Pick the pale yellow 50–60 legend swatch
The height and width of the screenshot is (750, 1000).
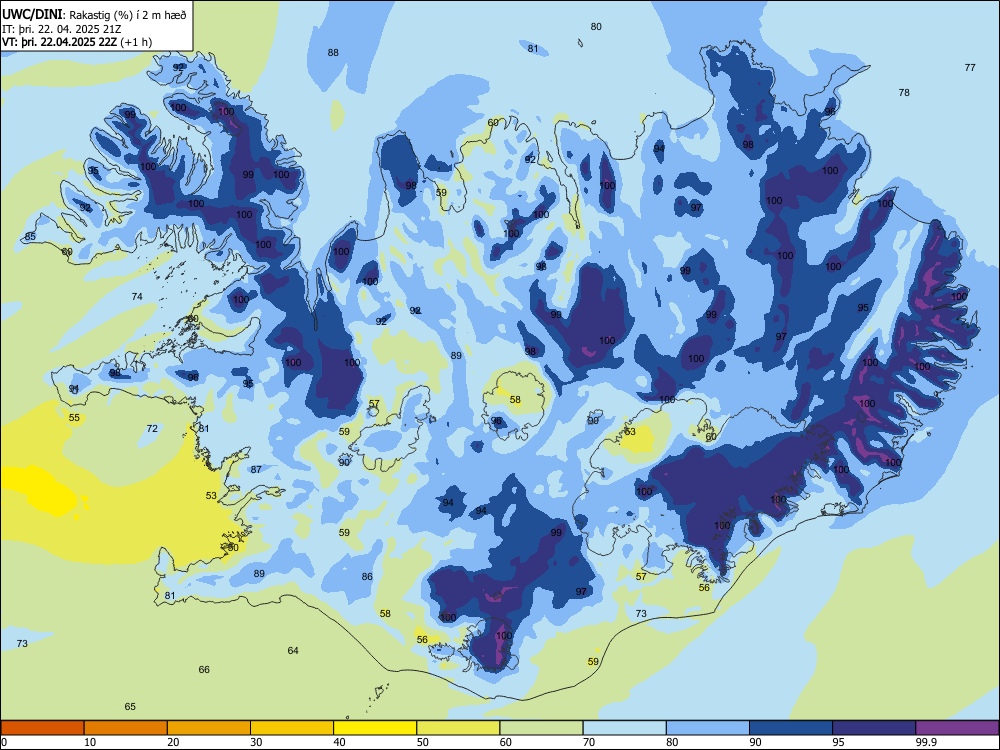[458, 728]
